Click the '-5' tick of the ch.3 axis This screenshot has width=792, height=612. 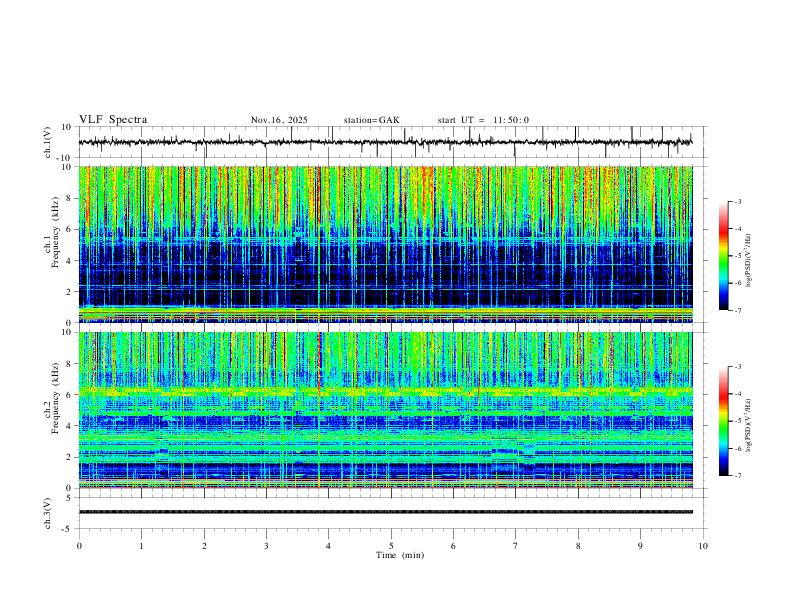[x=67, y=529]
